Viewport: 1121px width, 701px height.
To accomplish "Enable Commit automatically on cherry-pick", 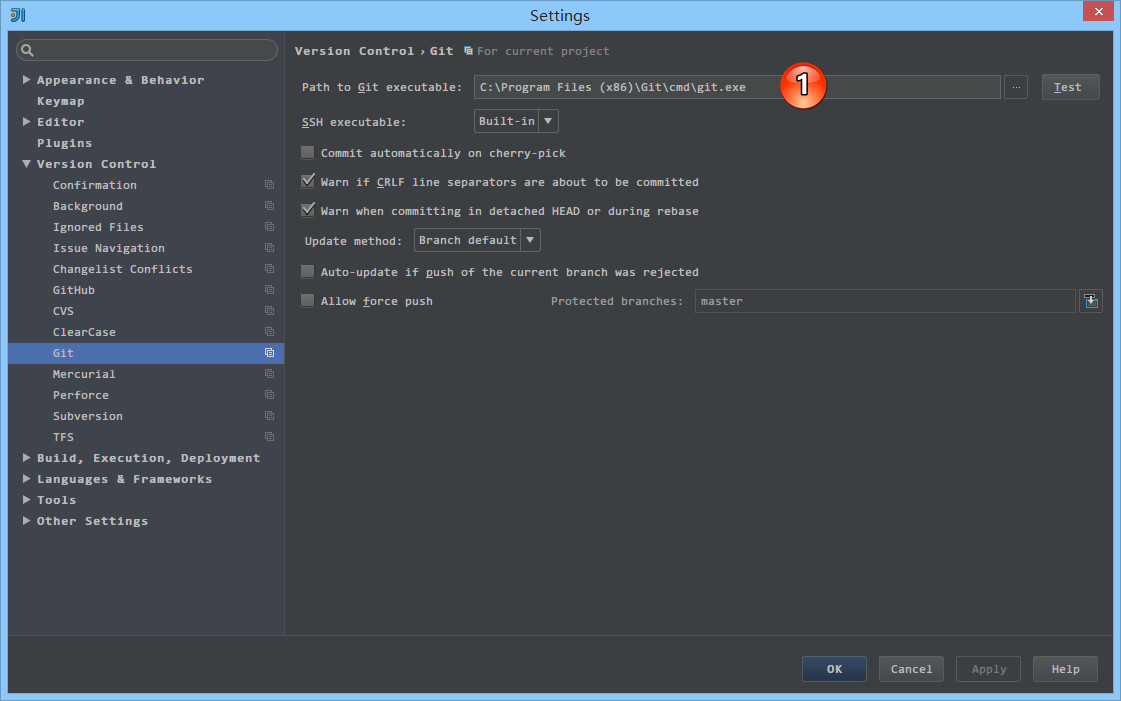I will [308, 153].
